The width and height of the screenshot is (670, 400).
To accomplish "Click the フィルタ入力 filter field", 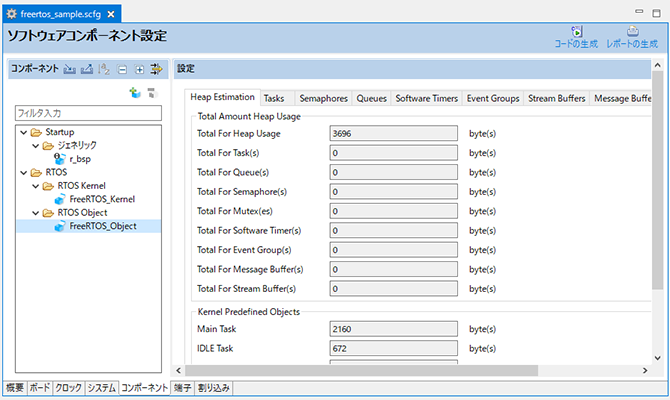I will tap(88, 113).
